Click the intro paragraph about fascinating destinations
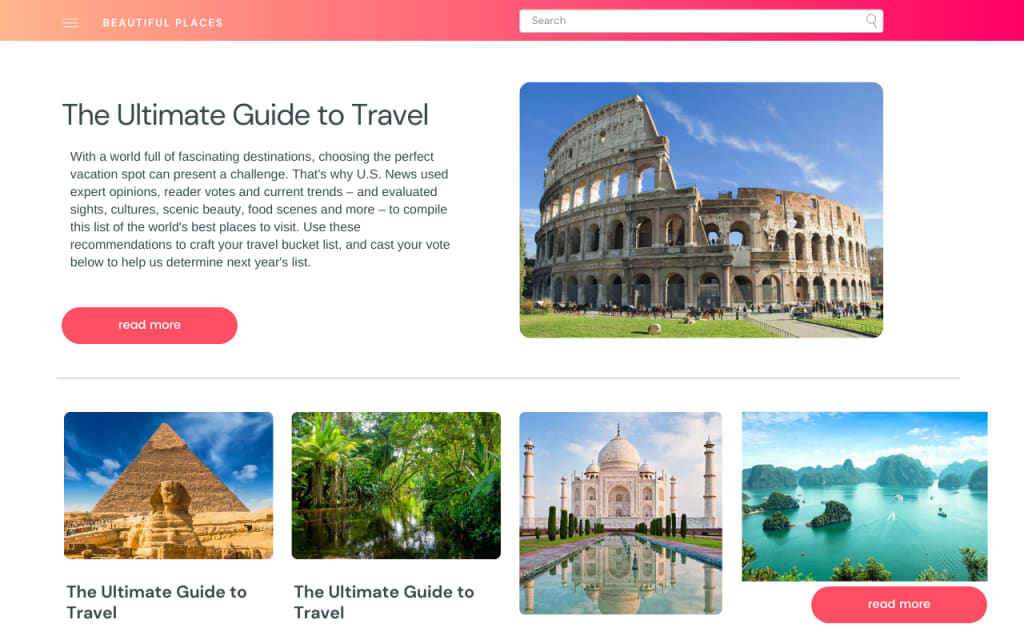Viewport: 1024px width, 640px height. click(260, 209)
